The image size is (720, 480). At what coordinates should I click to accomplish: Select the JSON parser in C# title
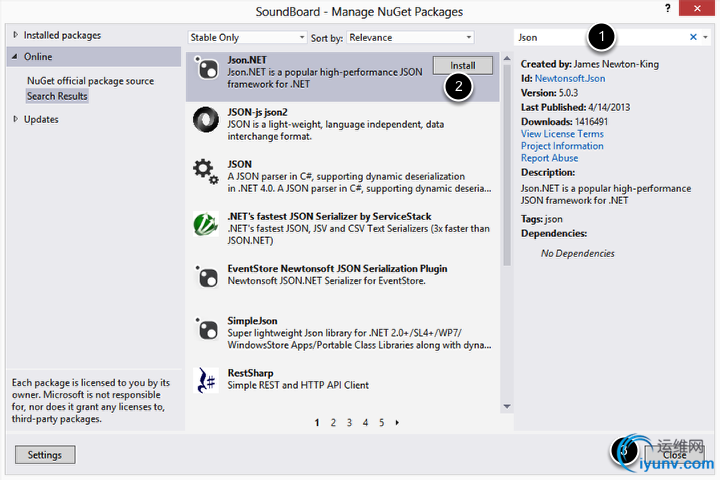[x=240, y=164]
